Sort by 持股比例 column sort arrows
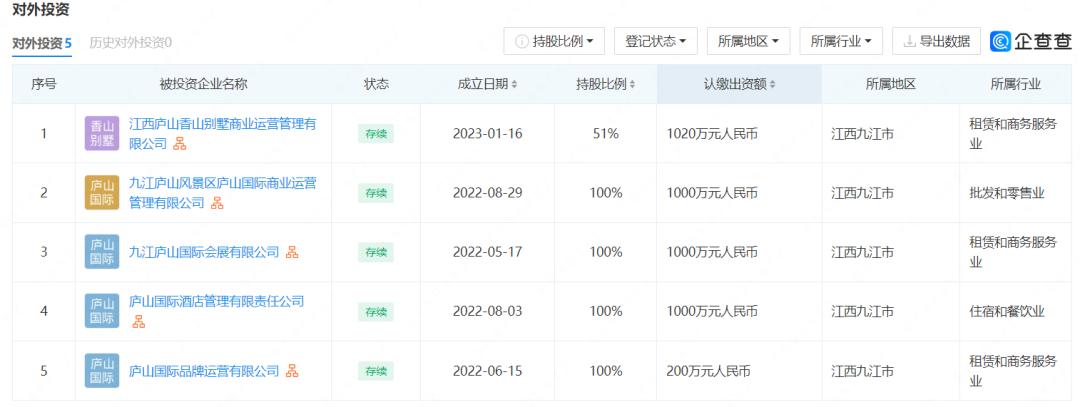The height and width of the screenshot is (407, 1080). [x=632, y=85]
